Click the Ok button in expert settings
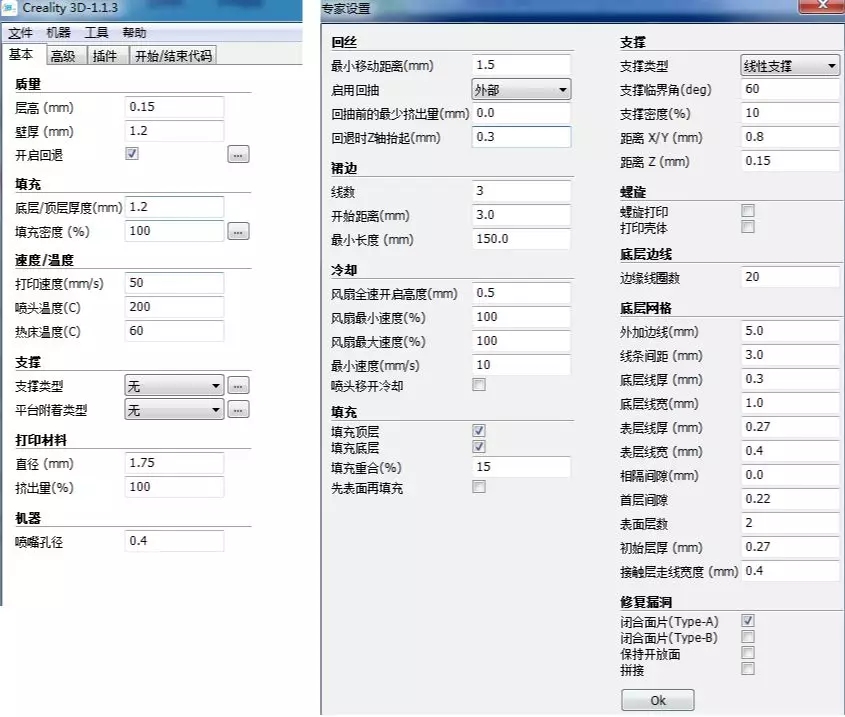Viewport: 845px width, 717px height. pos(657,700)
